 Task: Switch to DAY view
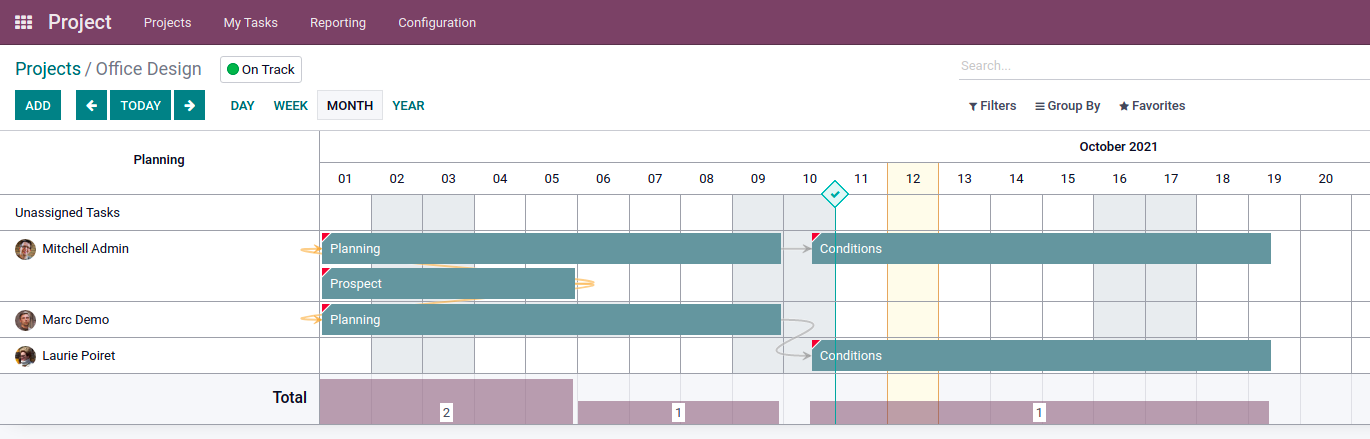click(243, 105)
